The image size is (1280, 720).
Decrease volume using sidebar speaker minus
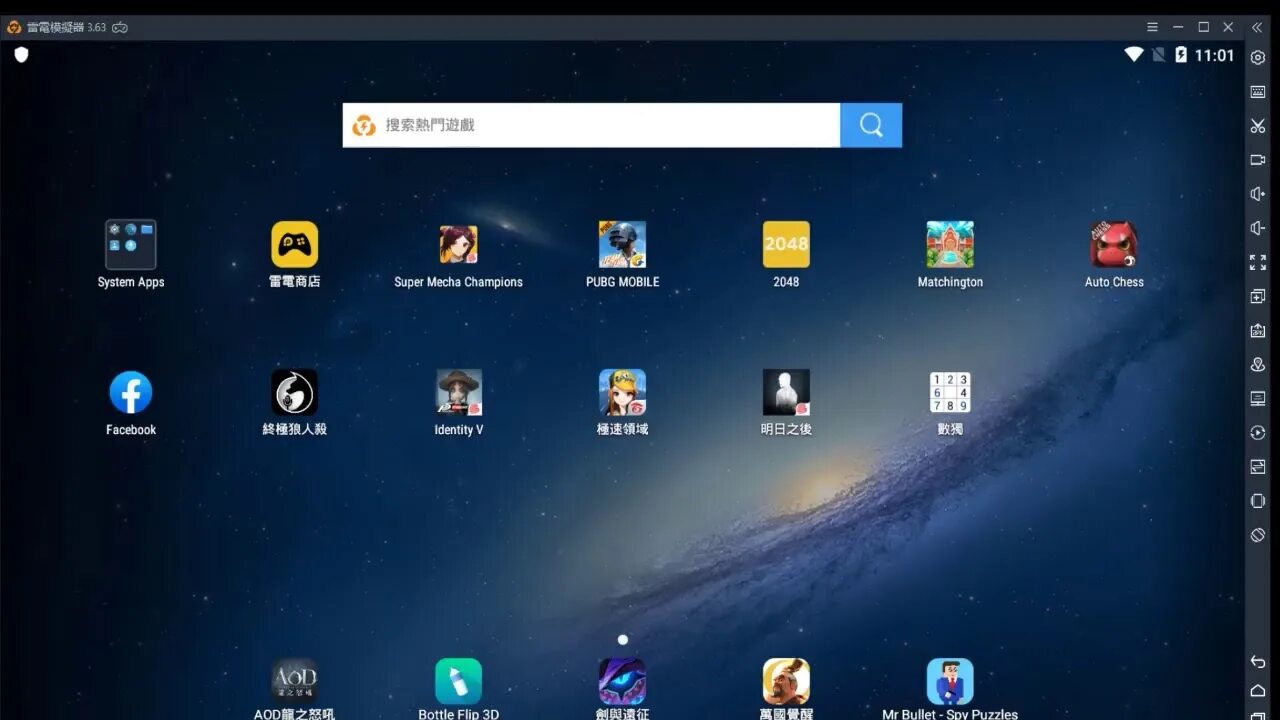point(1258,228)
